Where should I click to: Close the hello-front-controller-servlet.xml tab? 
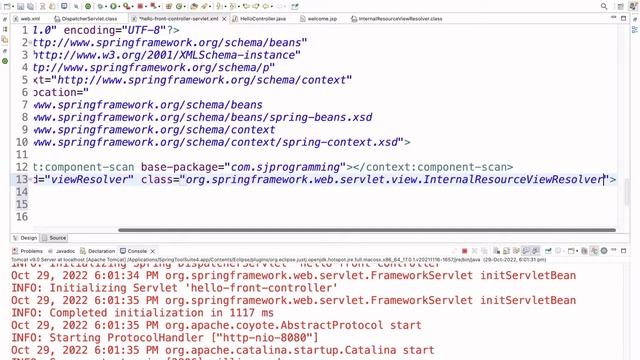[224, 19]
